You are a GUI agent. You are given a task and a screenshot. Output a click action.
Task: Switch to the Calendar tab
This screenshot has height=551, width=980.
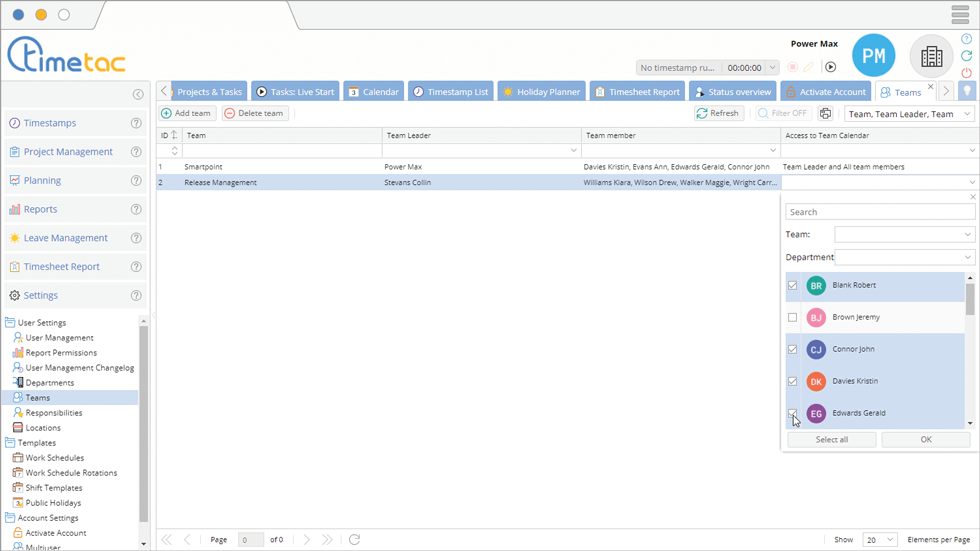pyautogui.click(x=373, y=92)
